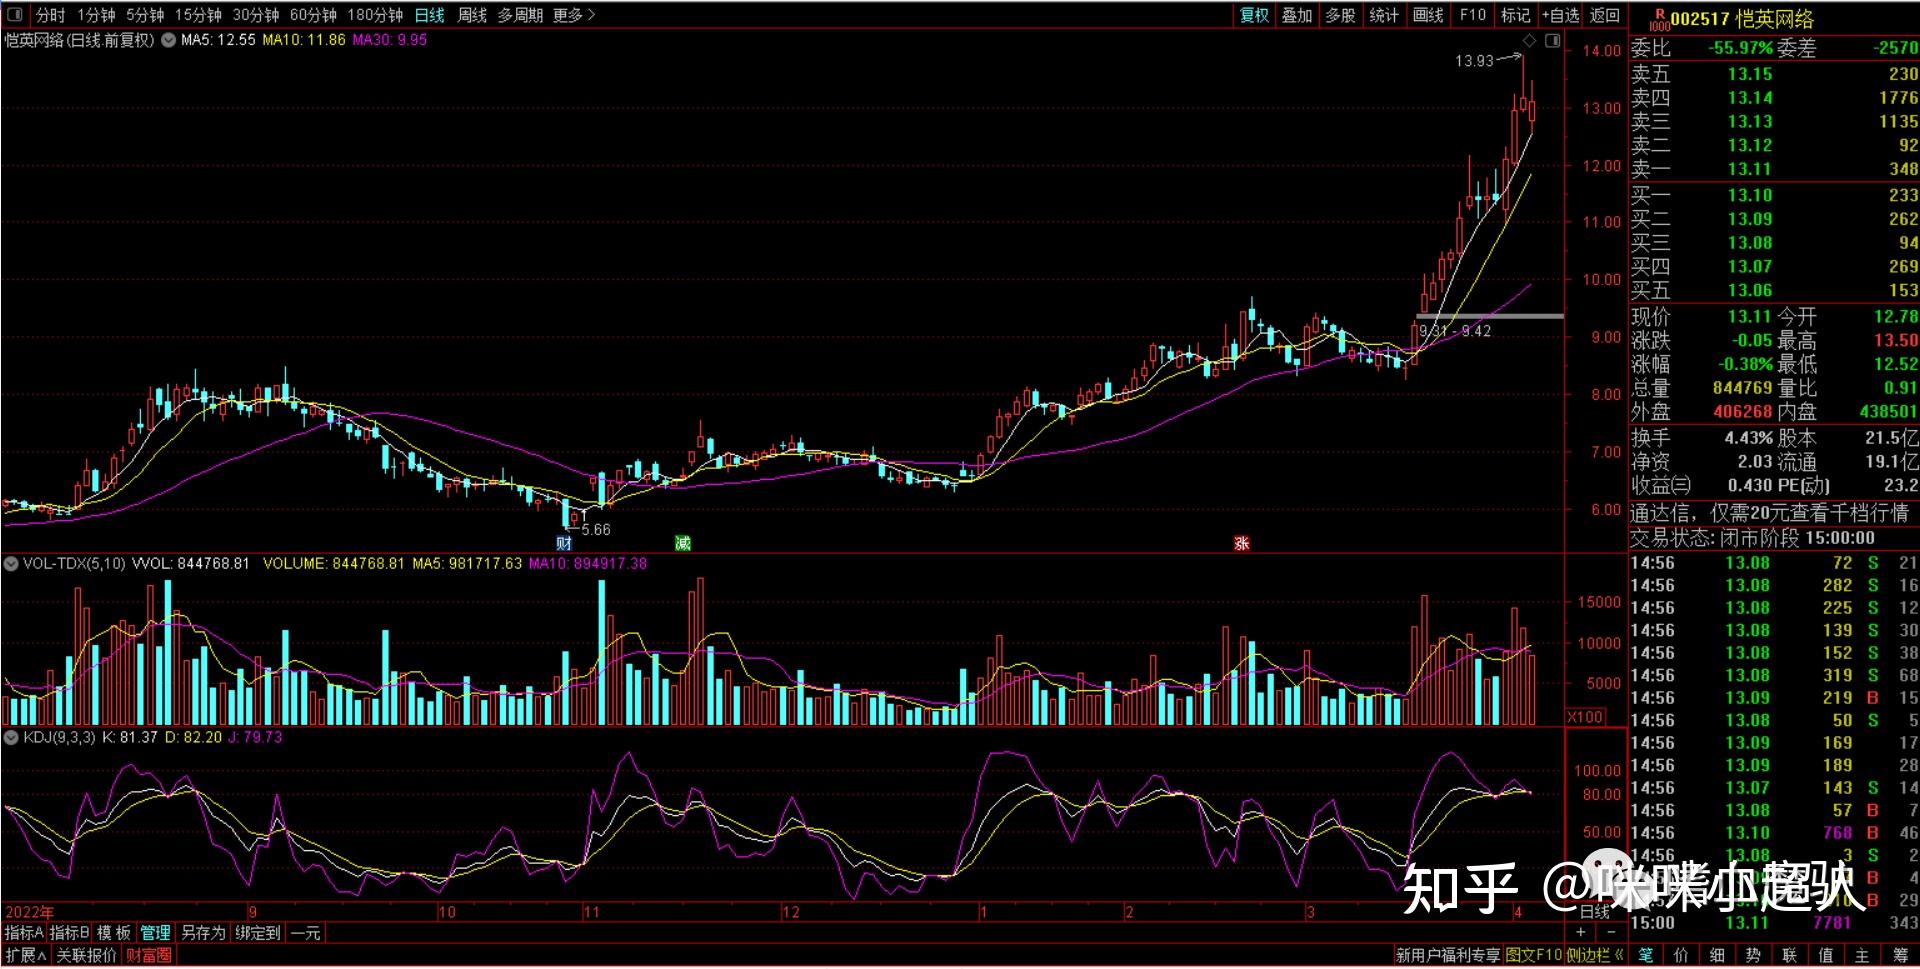Click the 日线 period label near time axis
Image resolution: width=1920 pixels, height=969 pixels.
click(x=1595, y=911)
